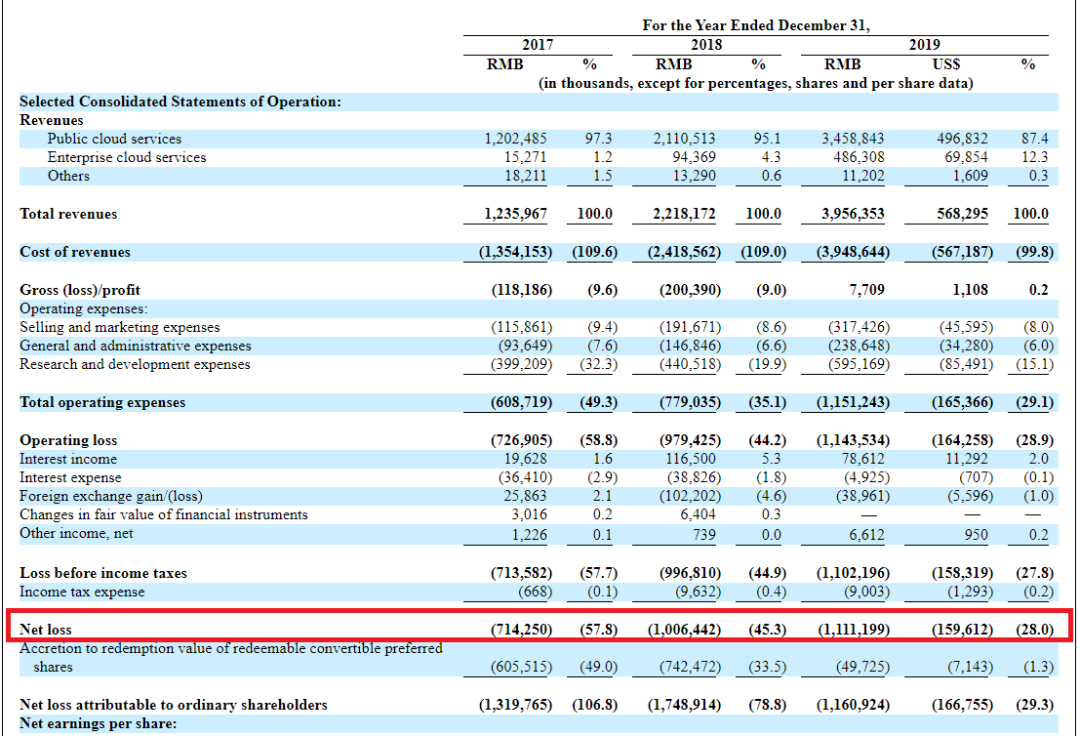Click 'Net loss attributable to ordinary shareholders'

tap(174, 705)
